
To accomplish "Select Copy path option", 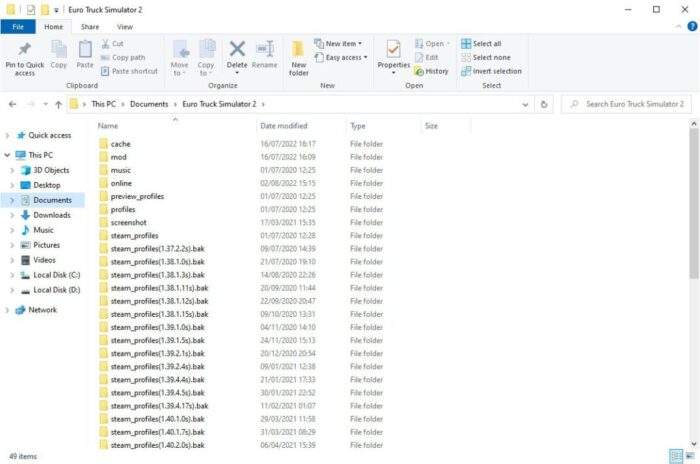I will click(123, 57).
